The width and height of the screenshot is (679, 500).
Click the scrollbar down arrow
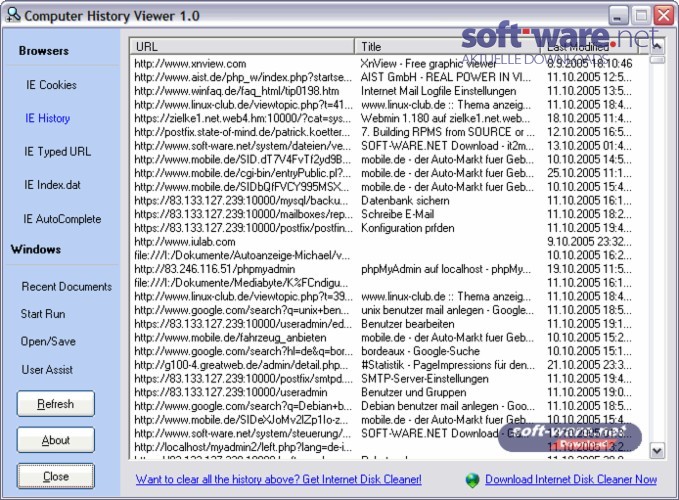(x=657, y=451)
